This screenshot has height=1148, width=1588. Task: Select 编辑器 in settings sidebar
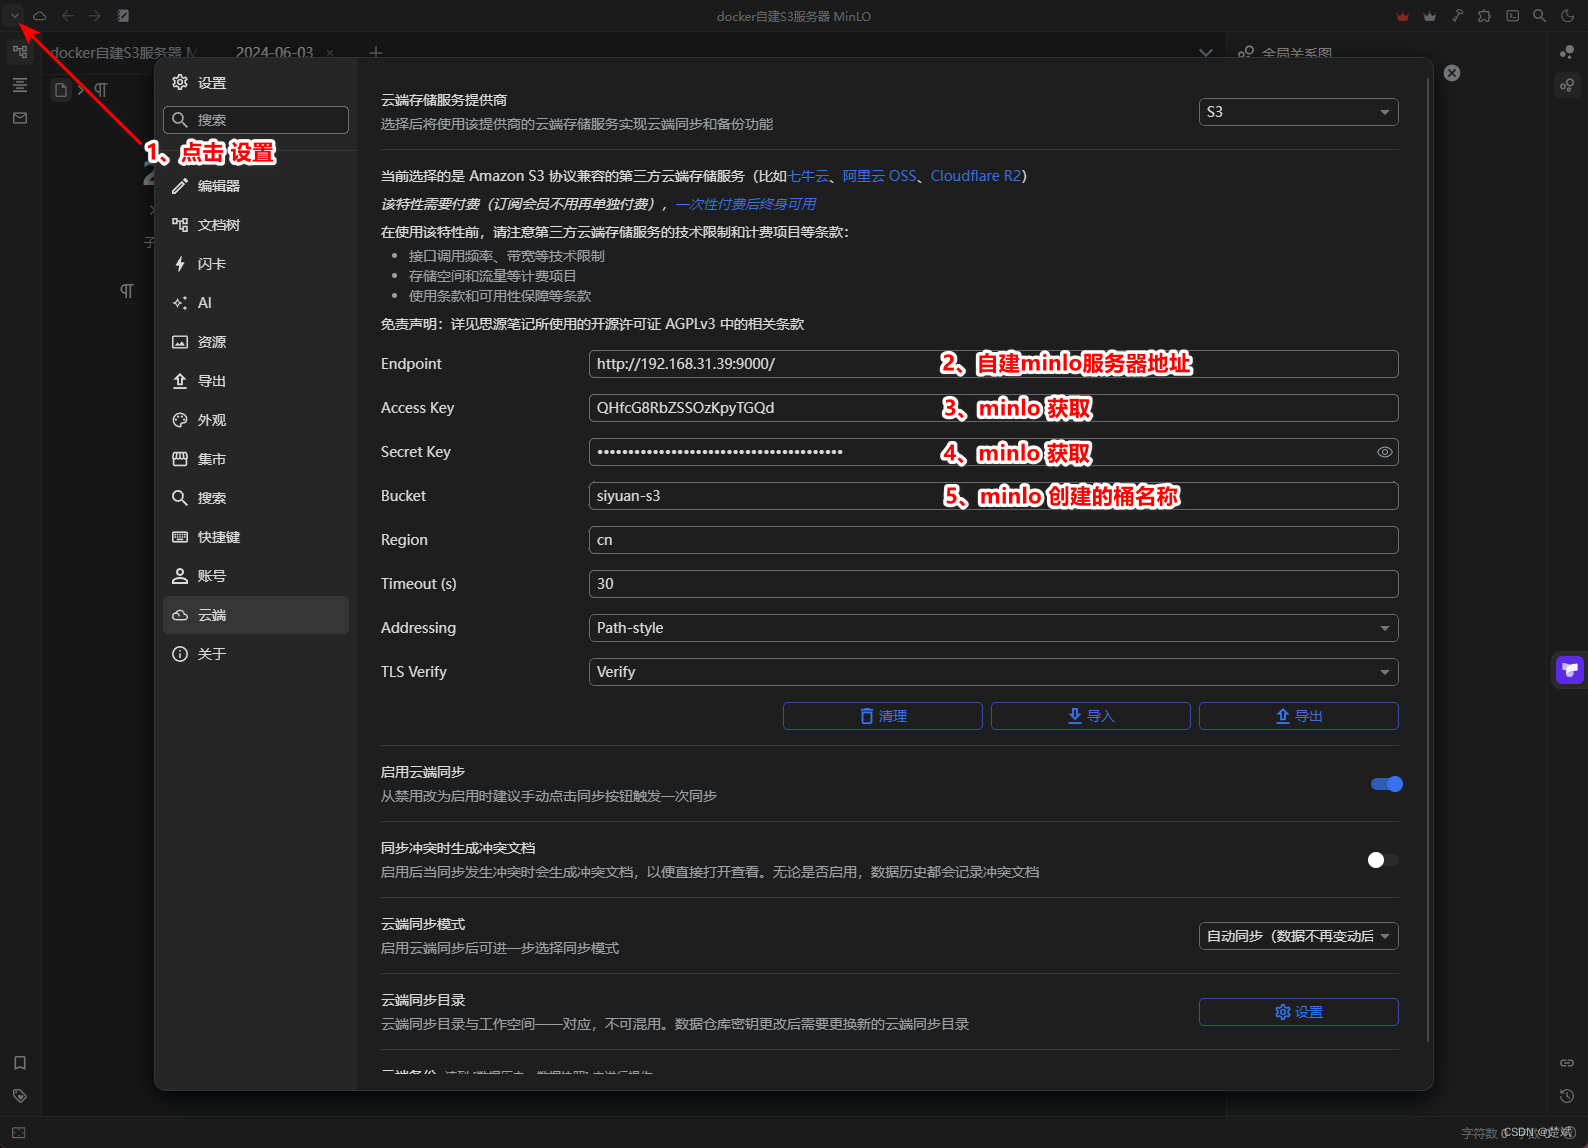(256, 186)
